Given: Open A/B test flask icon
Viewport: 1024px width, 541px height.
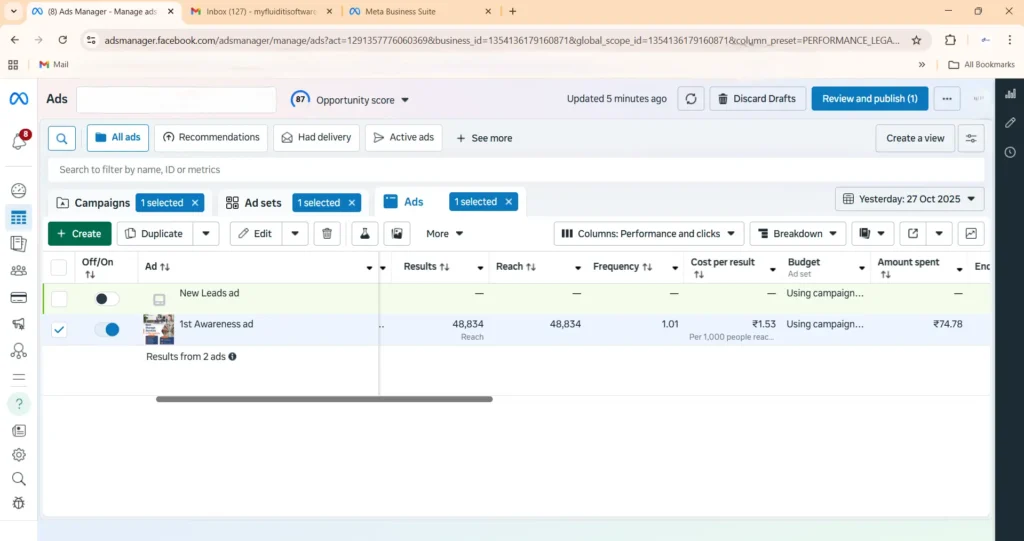Looking at the screenshot, I should (365, 233).
